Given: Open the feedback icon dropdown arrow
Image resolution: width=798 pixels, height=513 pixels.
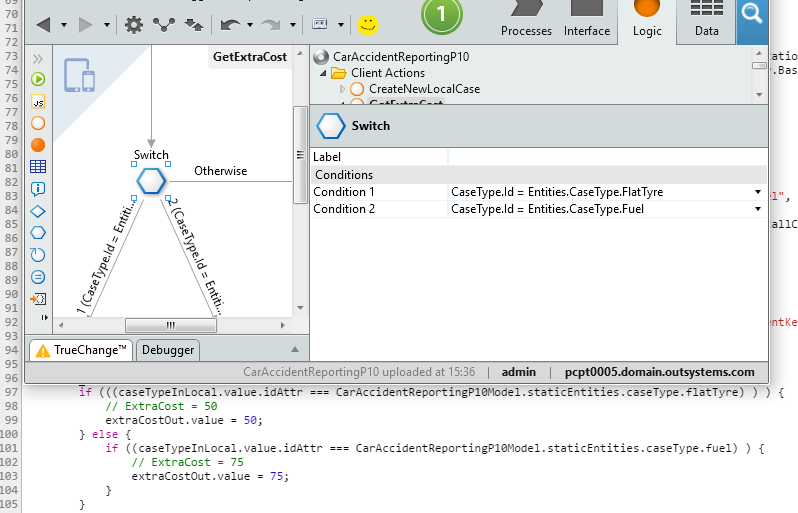Looking at the screenshot, I should coord(340,24).
